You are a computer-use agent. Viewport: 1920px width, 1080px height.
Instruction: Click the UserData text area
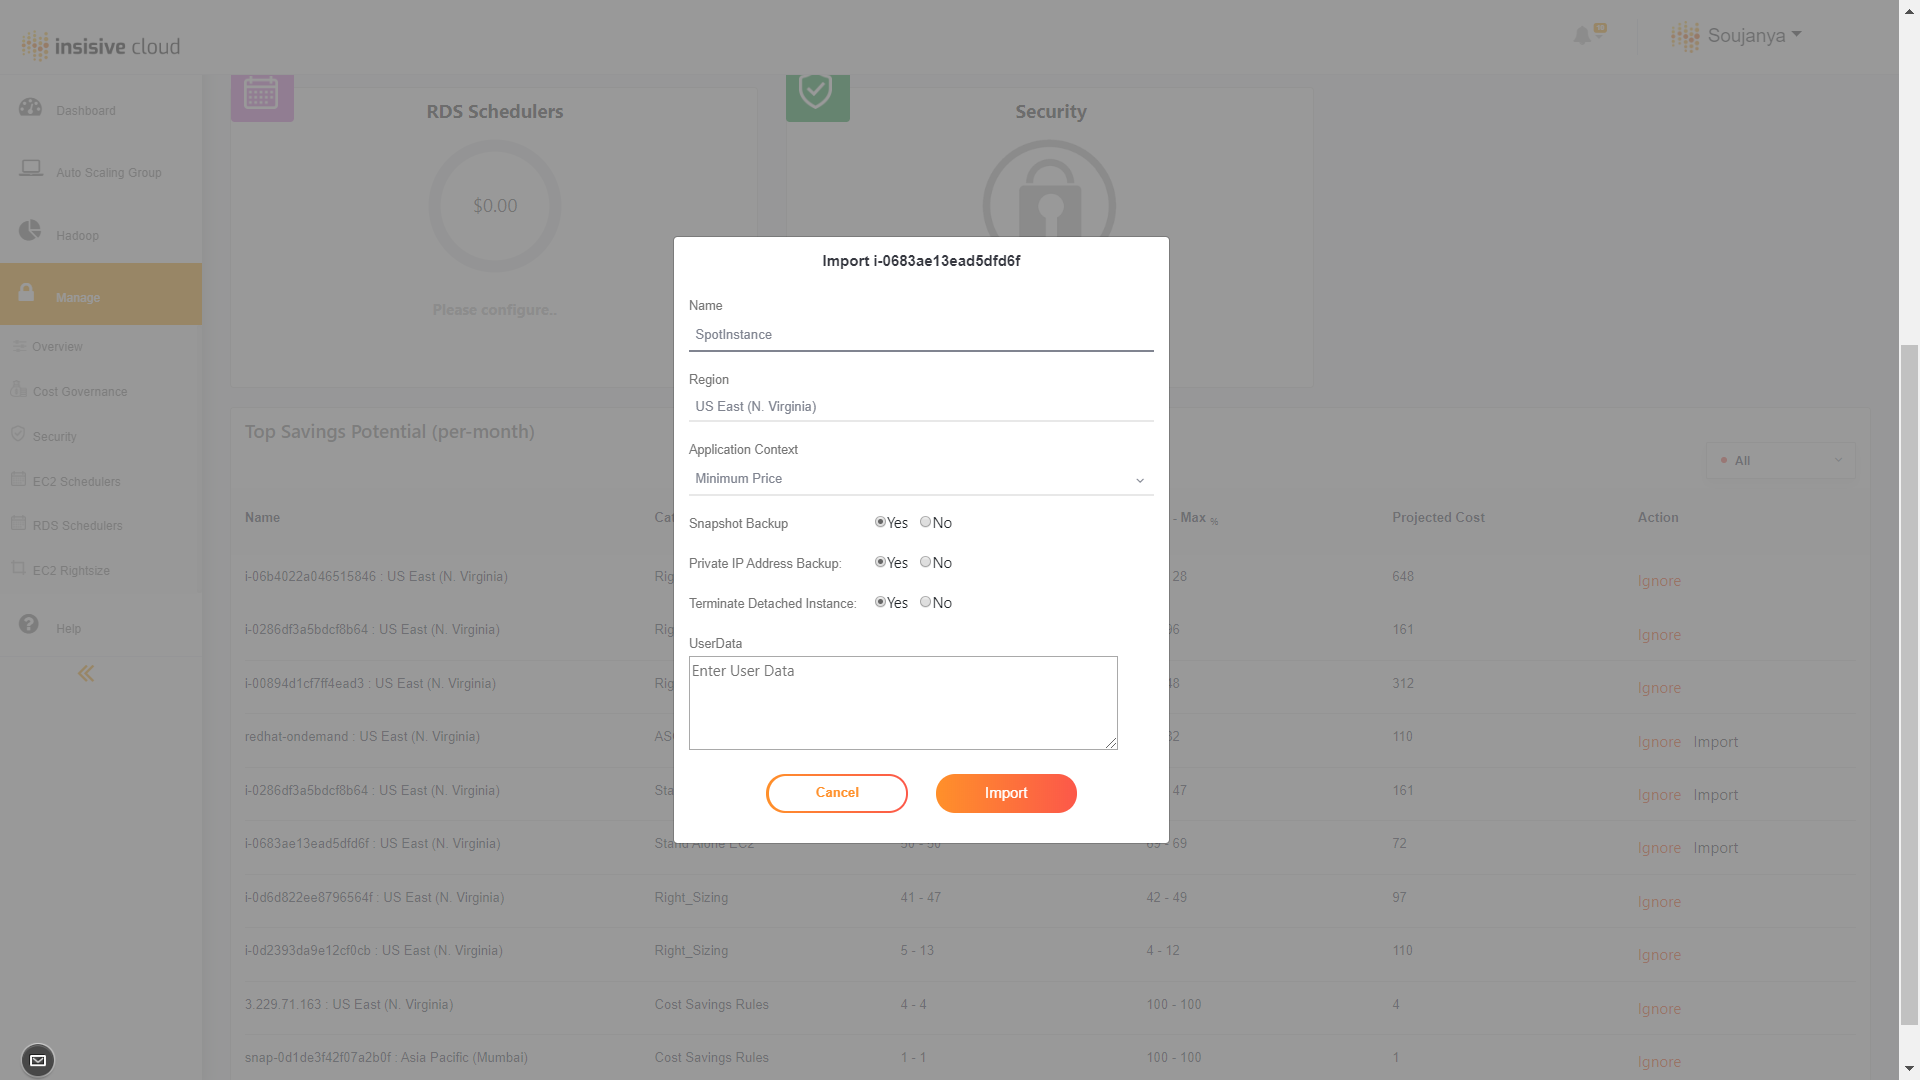click(x=903, y=703)
